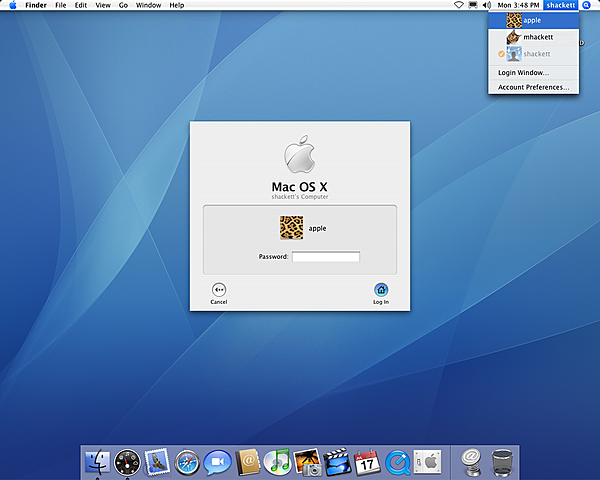Open System Preferences in the Dock
This screenshot has height=480, width=600.
click(x=427, y=462)
